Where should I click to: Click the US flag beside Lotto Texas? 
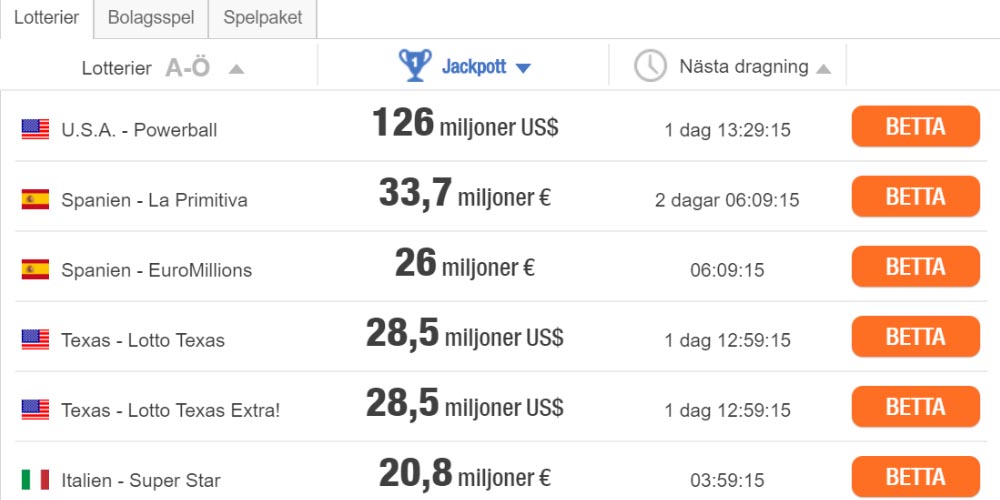pos(35,339)
